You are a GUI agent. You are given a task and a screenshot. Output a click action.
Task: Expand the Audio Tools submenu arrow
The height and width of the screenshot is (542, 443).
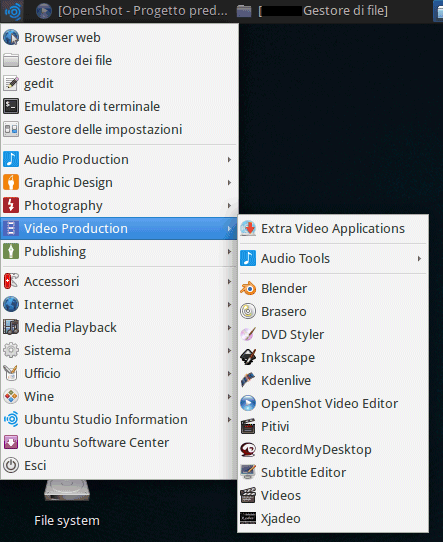[x=419, y=259]
